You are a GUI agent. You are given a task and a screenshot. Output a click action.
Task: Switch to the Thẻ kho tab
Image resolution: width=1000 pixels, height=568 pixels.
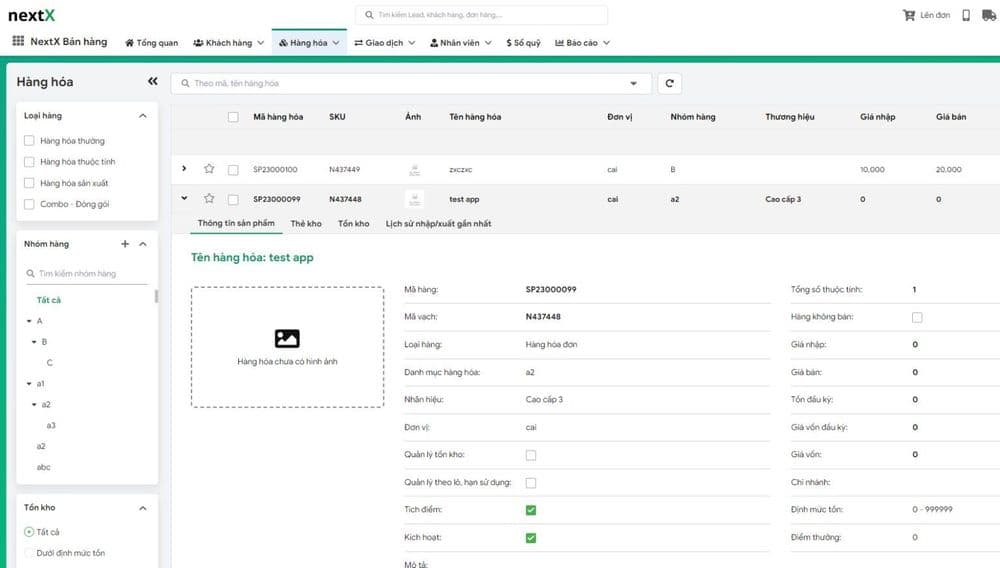click(x=306, y=224)
